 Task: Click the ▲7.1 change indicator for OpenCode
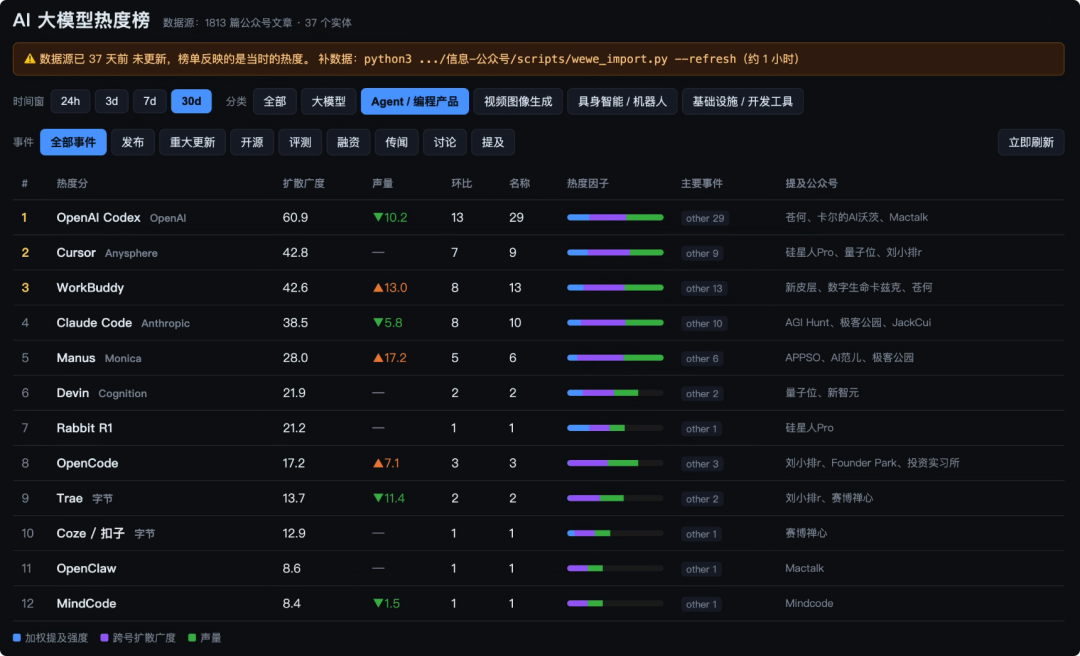(386, 464)
